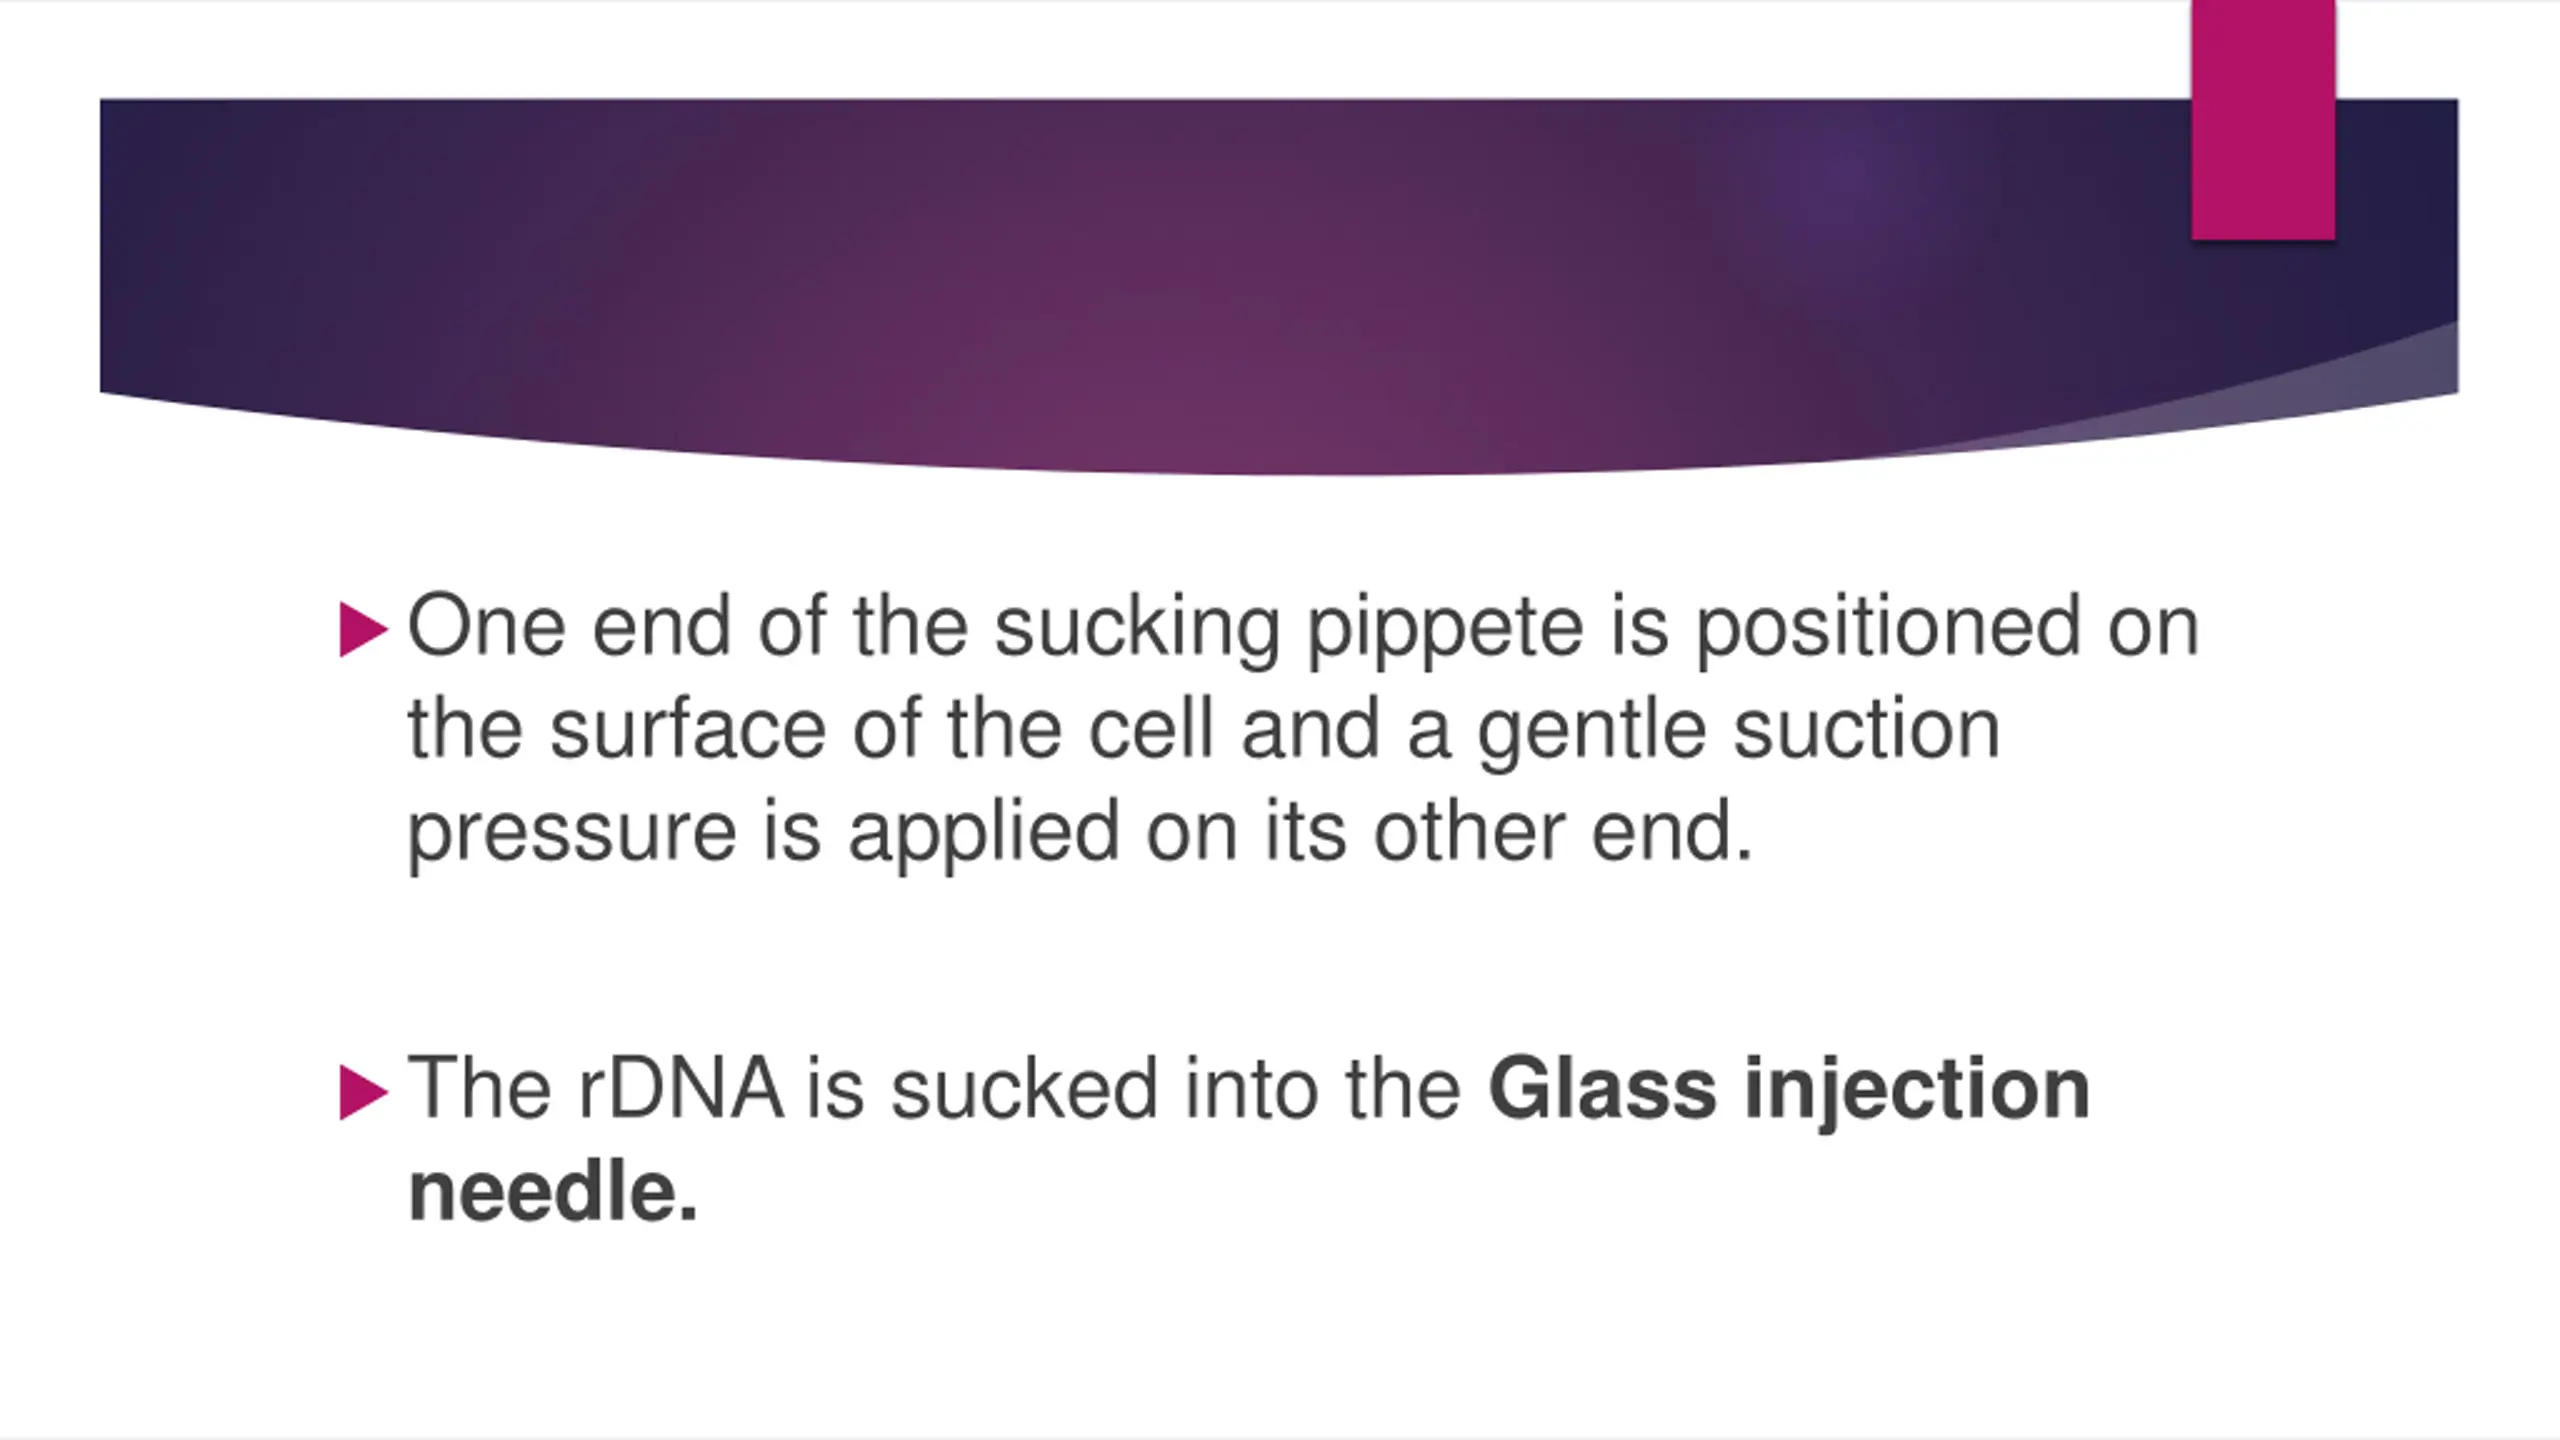The width and height of the screenshot is (2560, 1440).
Task: Select the word "sucked" in second bullet
Action: click(x=1024, y=1088)
